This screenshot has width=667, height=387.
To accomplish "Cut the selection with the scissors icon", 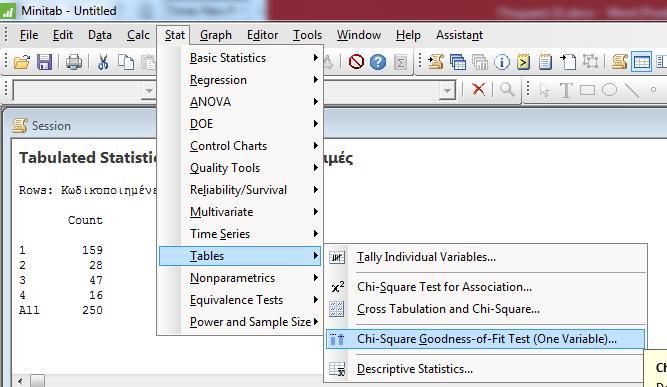I will [x=103, y=62].
